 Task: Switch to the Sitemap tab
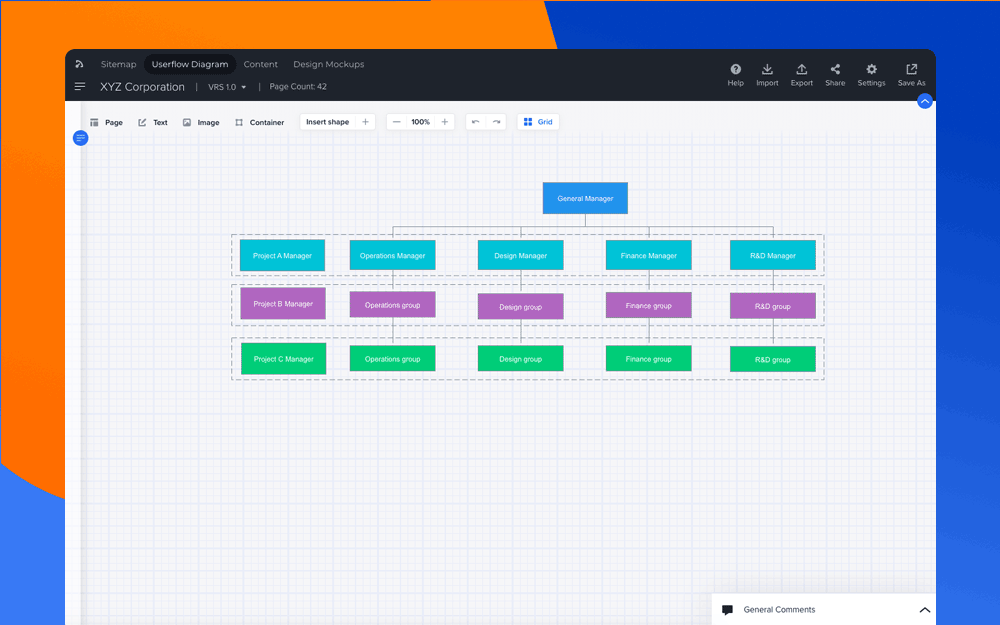coord(118,64)
